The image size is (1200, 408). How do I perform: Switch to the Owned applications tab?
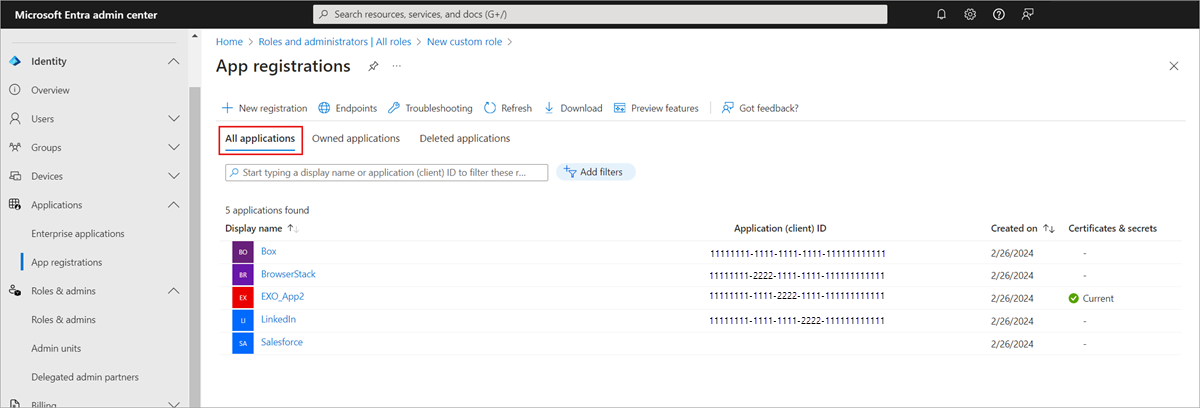point(356,138)
